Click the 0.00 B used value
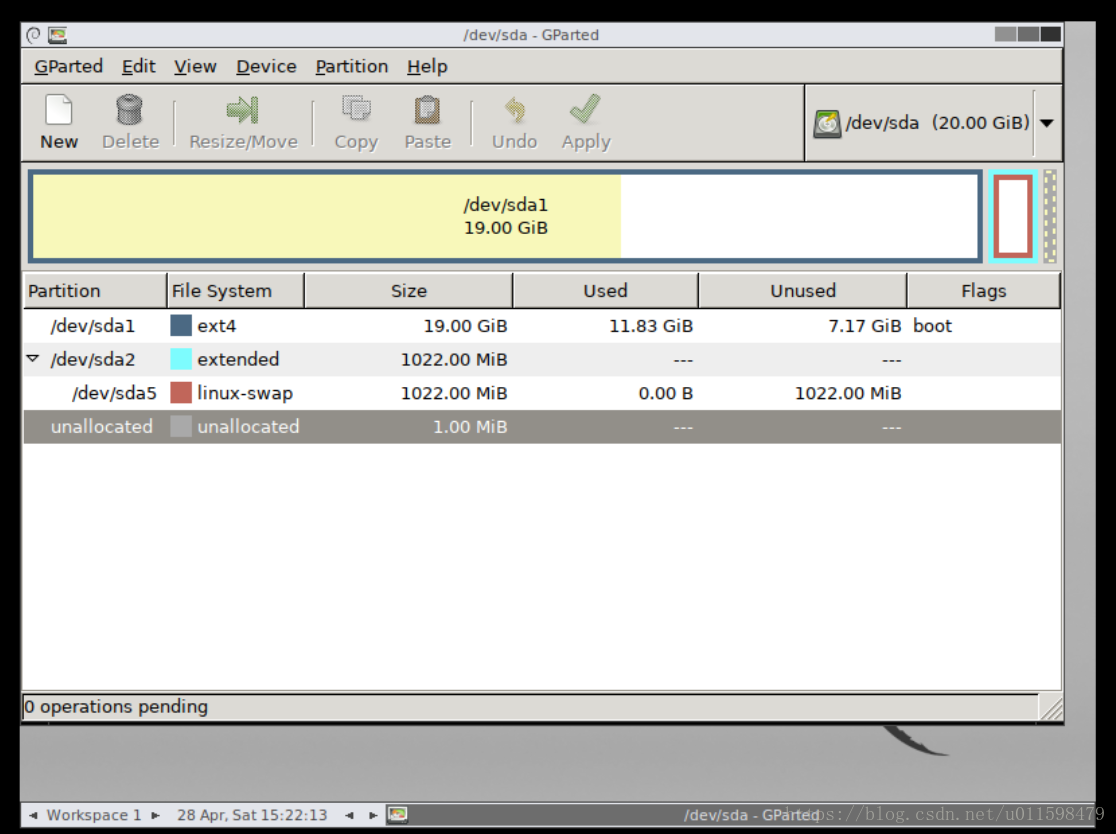Screen dimensions: 1116x834 (x=665, y=393)
